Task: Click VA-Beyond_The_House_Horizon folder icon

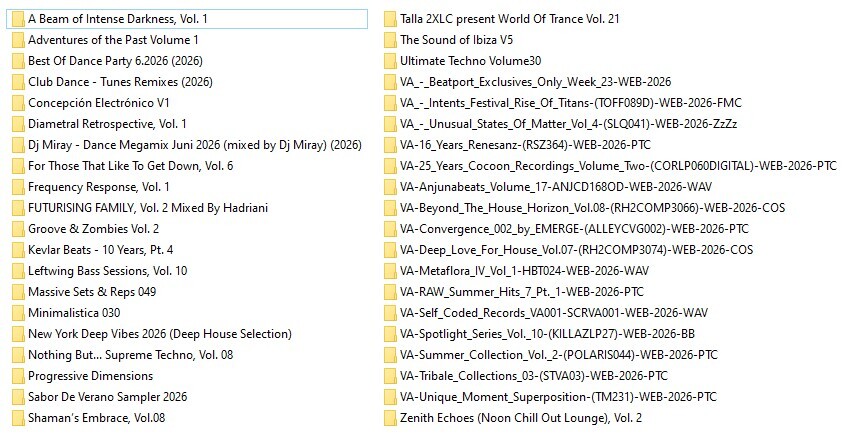Action: tap(390, 208)
